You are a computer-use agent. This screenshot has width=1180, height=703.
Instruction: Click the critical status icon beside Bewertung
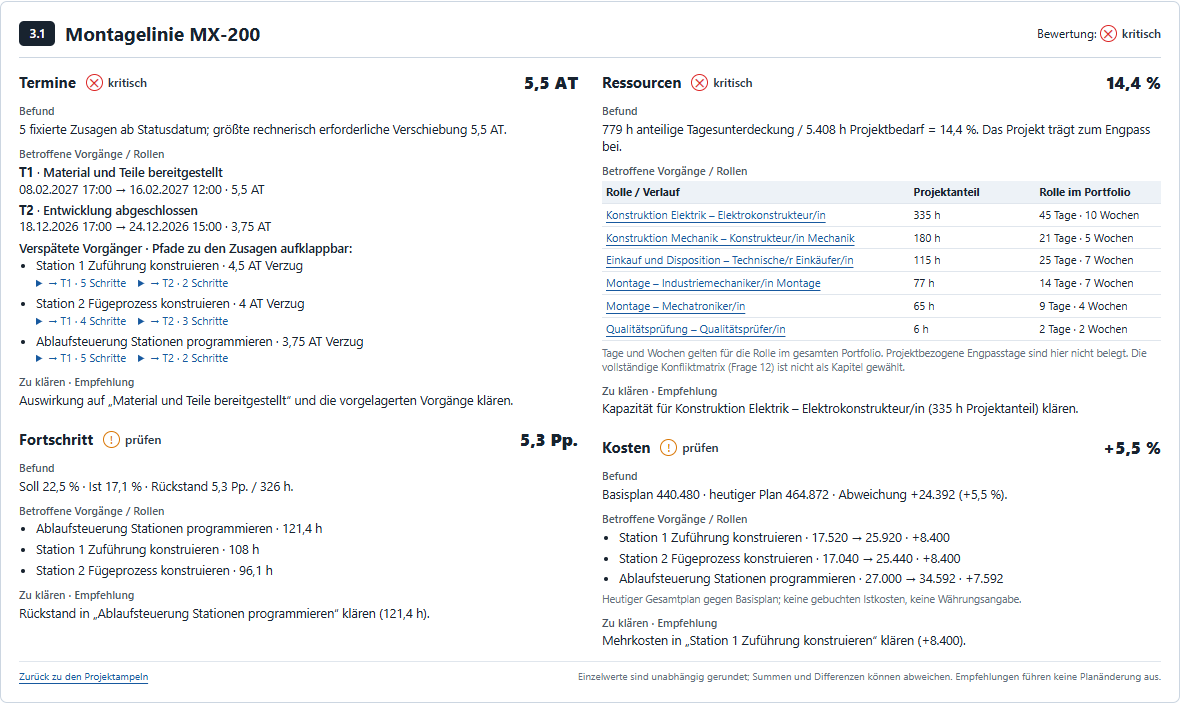click(x=1109, y=34)
